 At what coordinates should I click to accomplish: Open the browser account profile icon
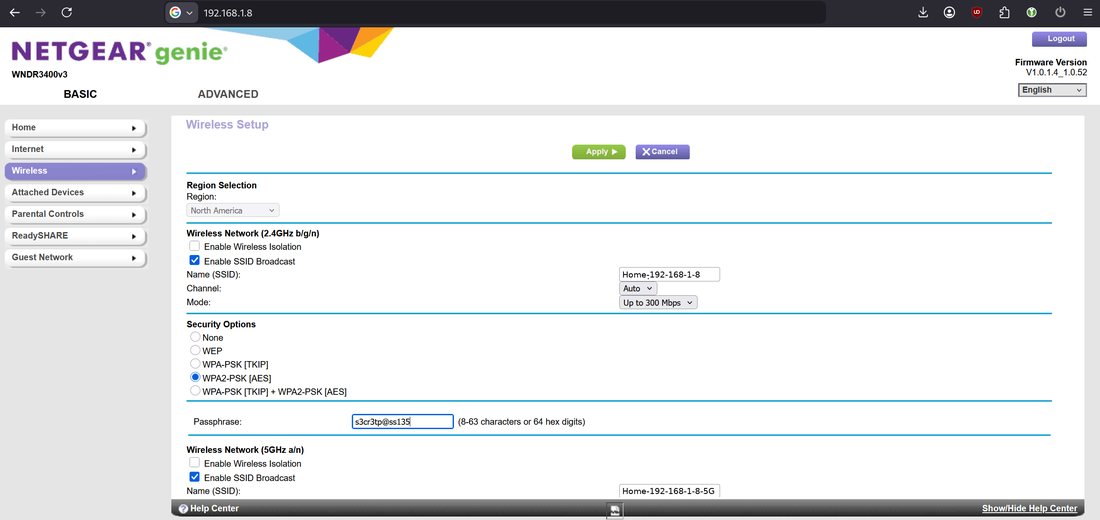coord(949,13)
